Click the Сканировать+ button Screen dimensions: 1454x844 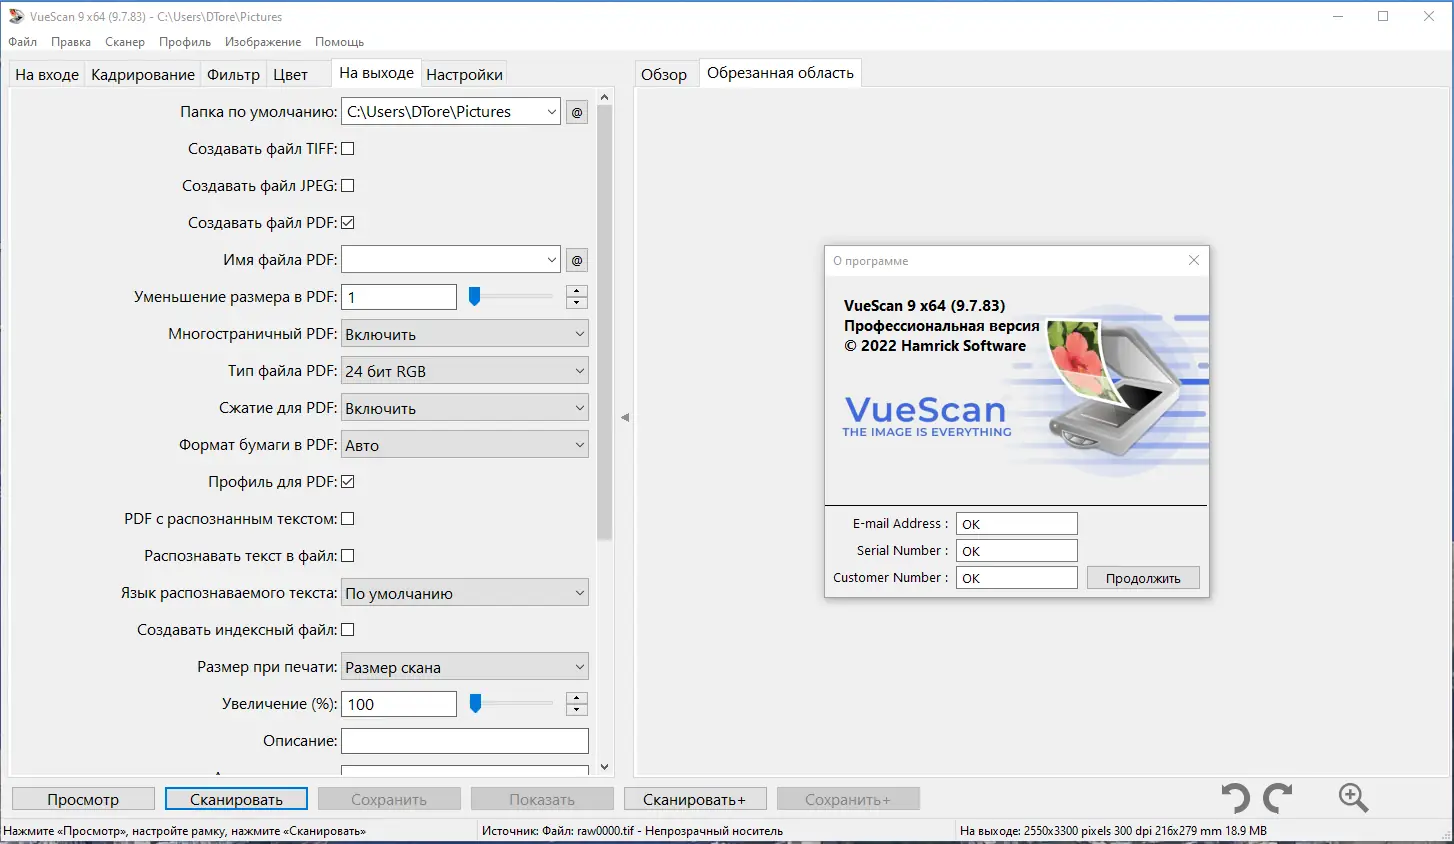click(695, 799)
